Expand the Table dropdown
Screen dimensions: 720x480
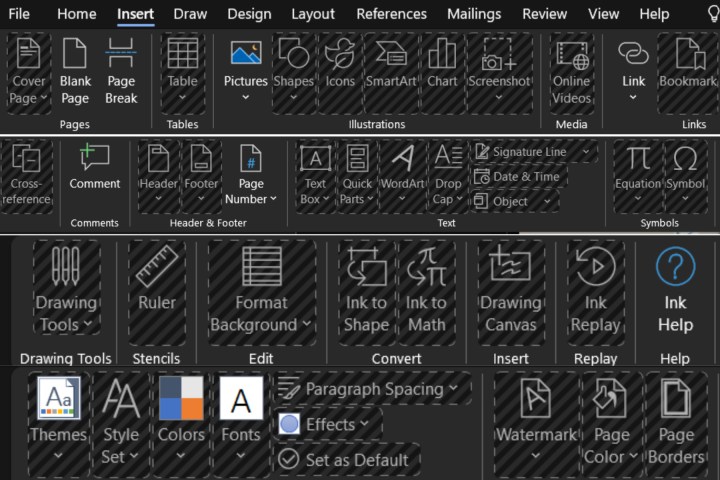point(182,98)
